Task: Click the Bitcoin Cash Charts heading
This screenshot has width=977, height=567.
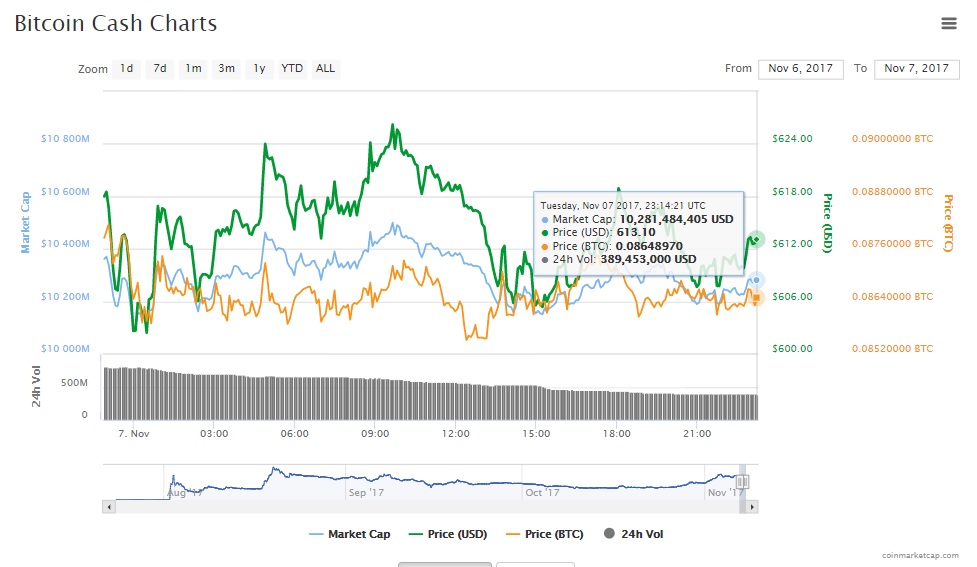Action: click(116, 24)
